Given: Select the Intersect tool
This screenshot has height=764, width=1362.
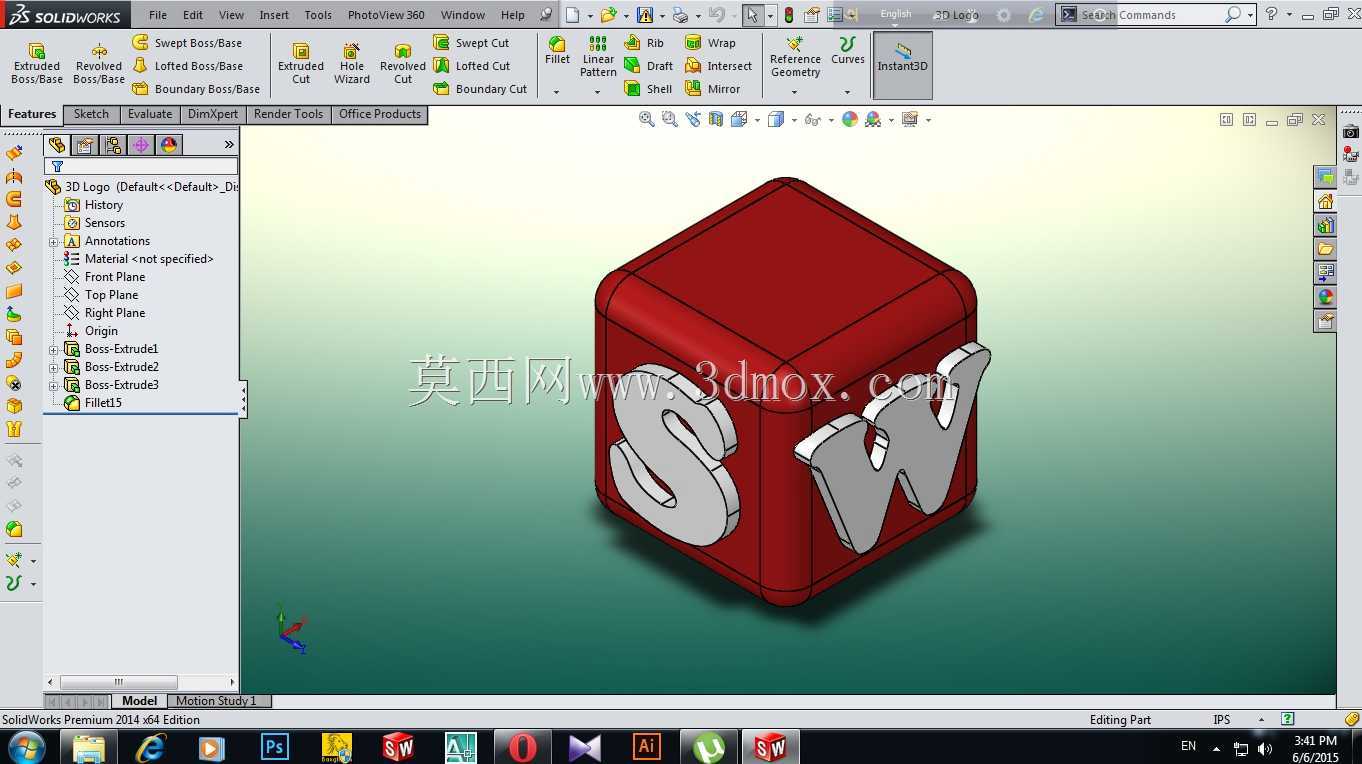Looking at the screenshot, I should pos(718,66).
